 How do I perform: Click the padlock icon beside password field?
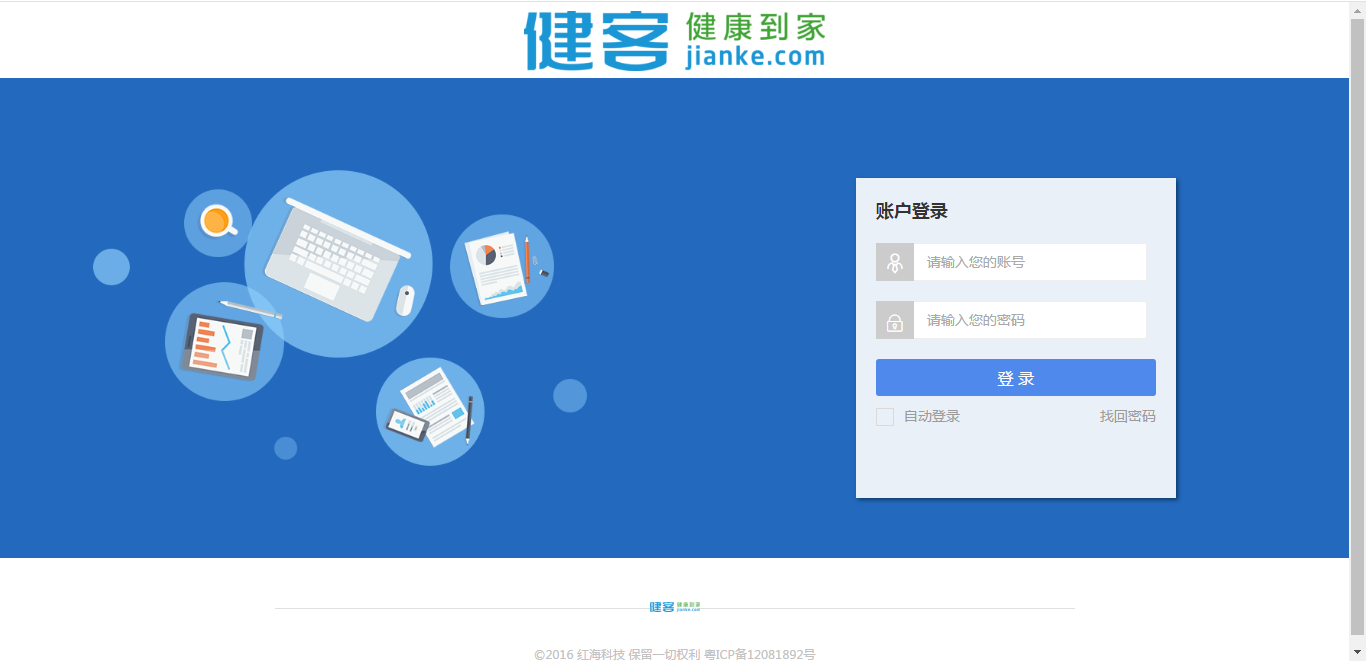click(x=895, y=320)
